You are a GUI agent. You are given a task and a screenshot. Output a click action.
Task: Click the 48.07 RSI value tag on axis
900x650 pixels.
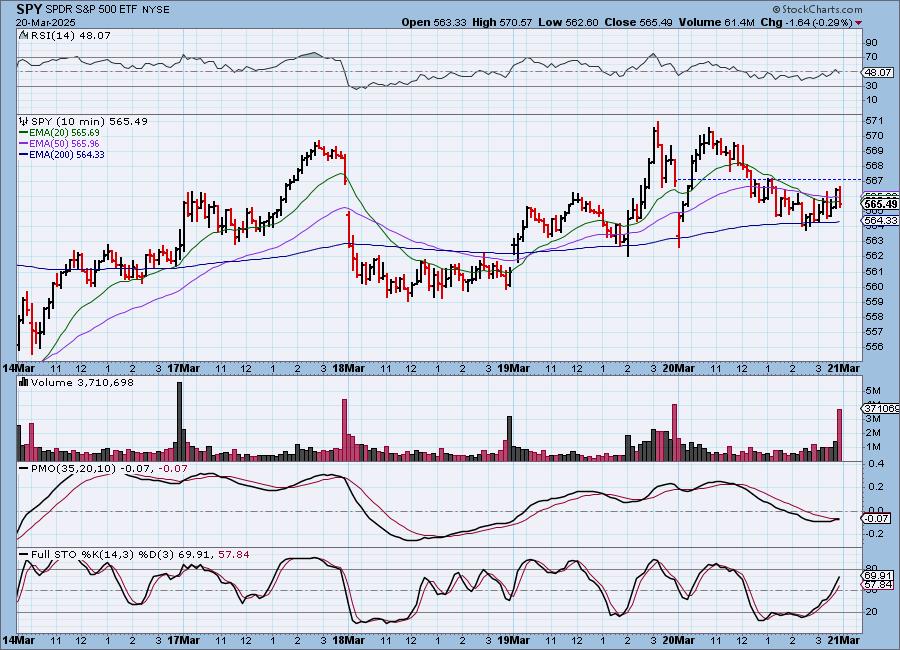tap(877, 72)
